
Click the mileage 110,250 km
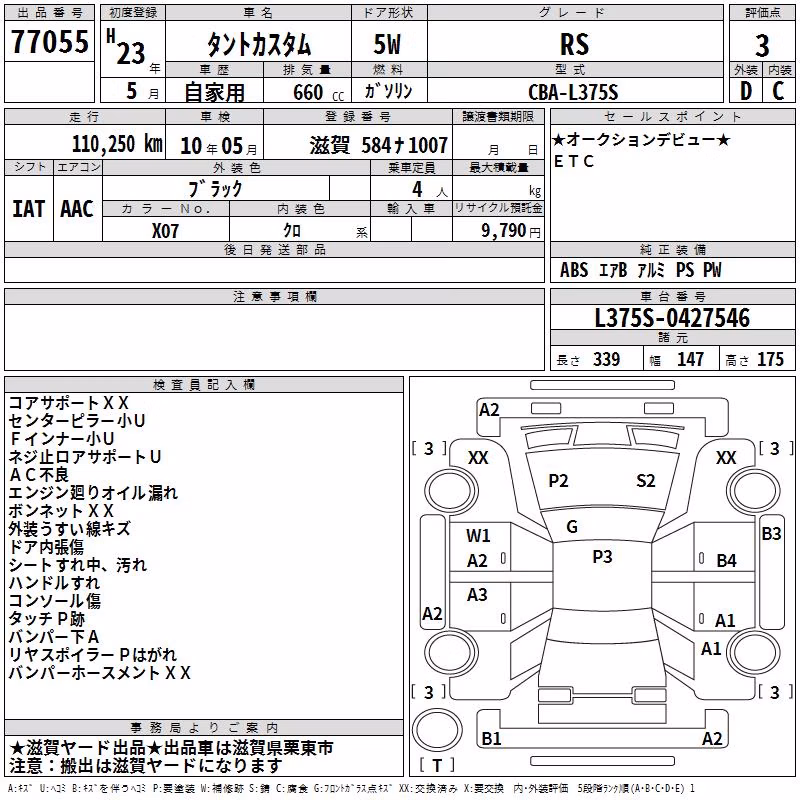(x=117, y=144)
